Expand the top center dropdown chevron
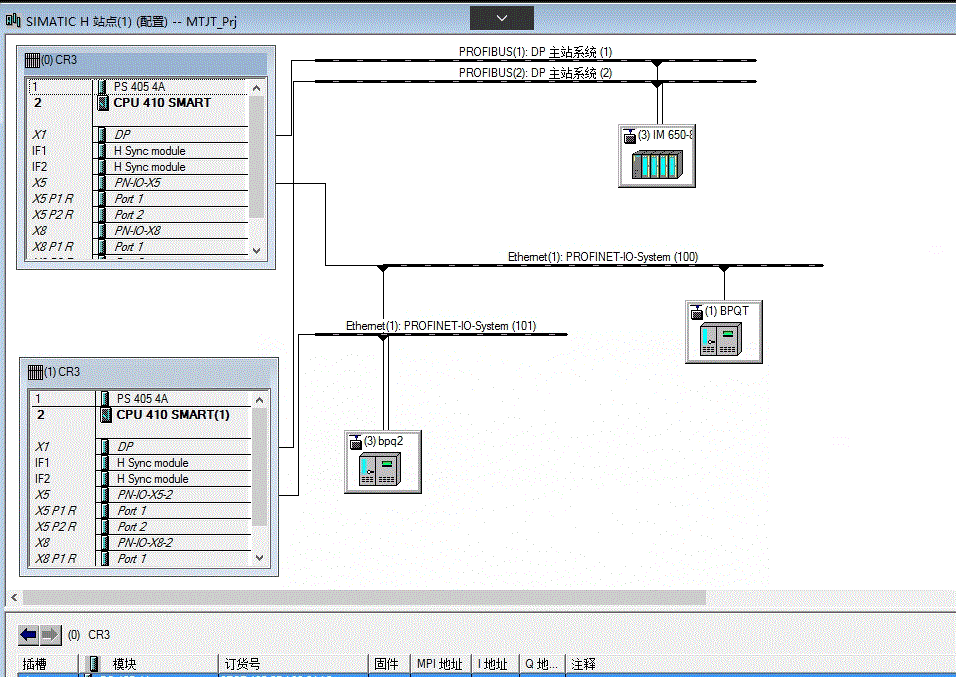 click(x=502, y=18)
